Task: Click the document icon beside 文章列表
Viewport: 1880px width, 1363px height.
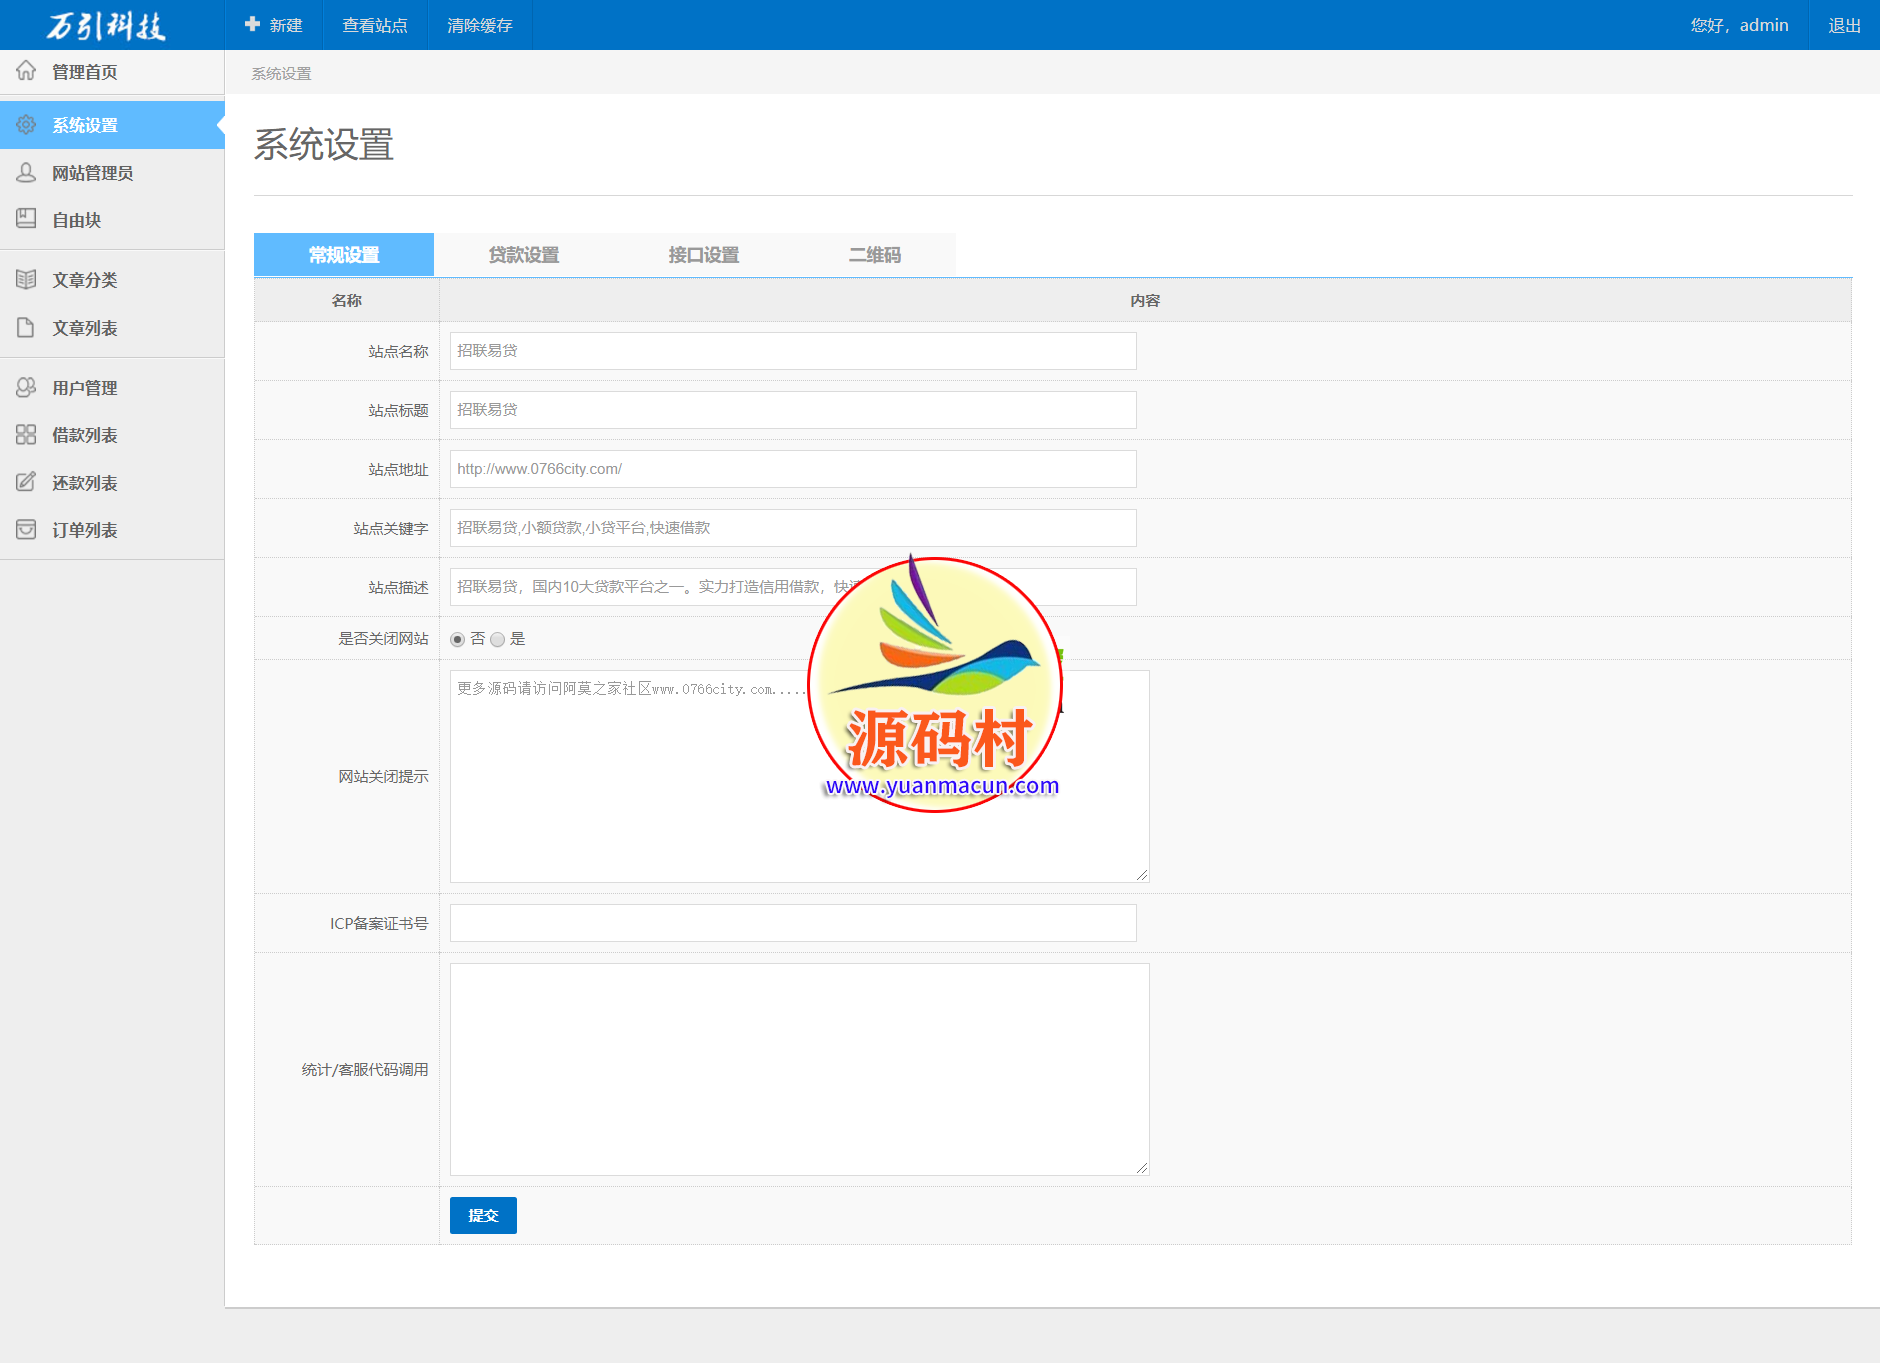Action: [26, 328]
